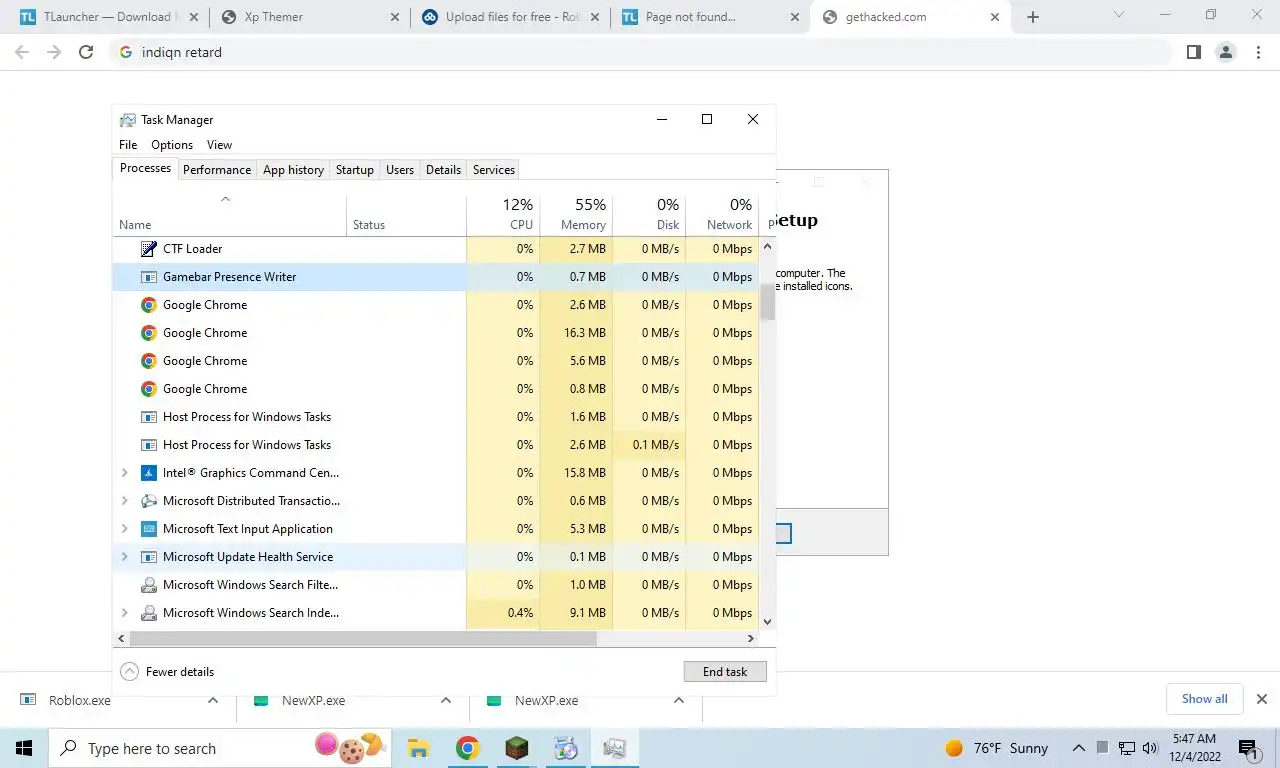The image size is (1280, 768).
Task: Go back in Chrome
Action: click(22, 52)
